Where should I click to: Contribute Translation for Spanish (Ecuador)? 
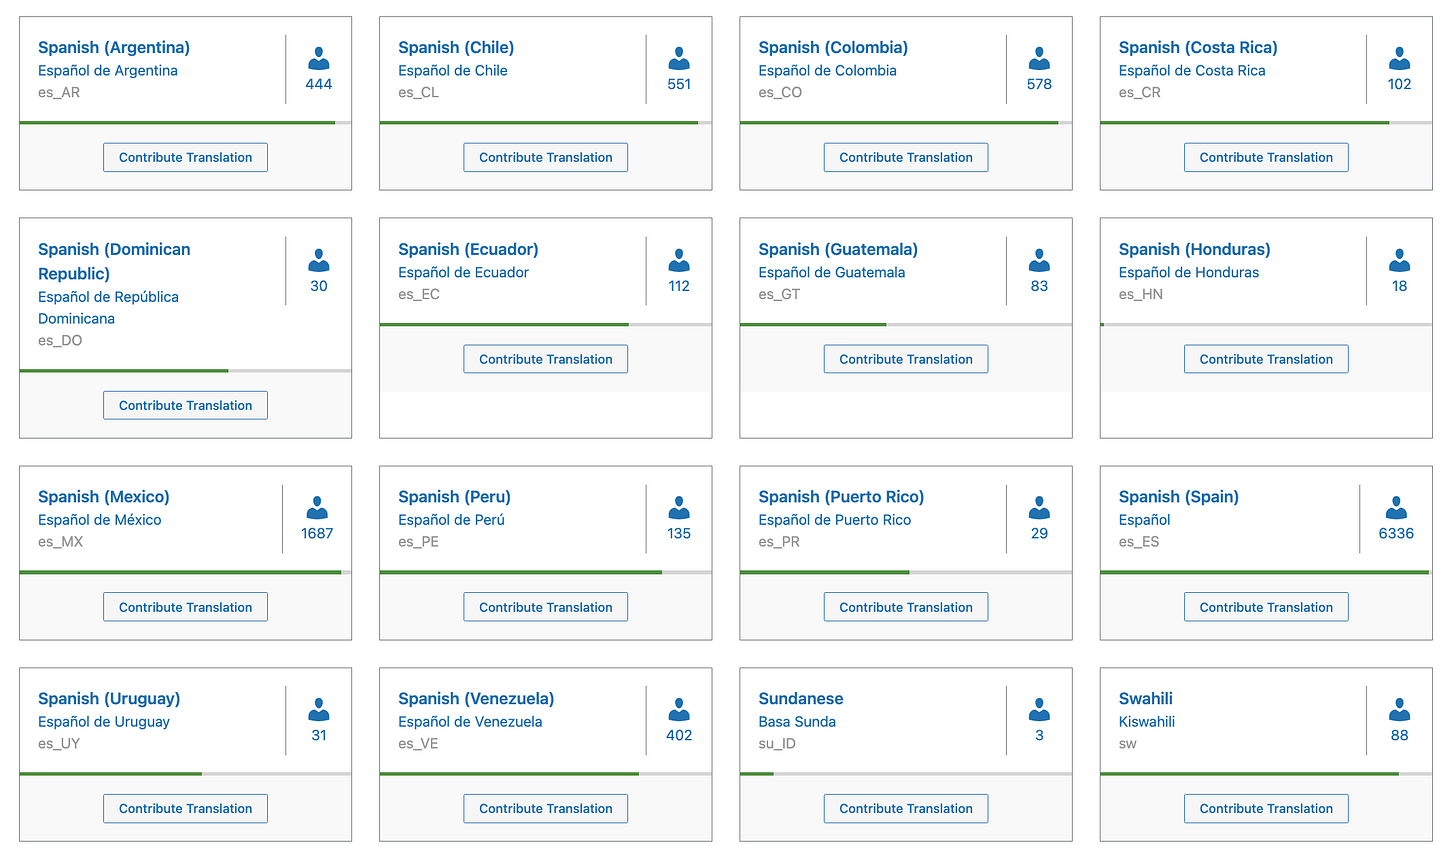click(x=546, y=359)
